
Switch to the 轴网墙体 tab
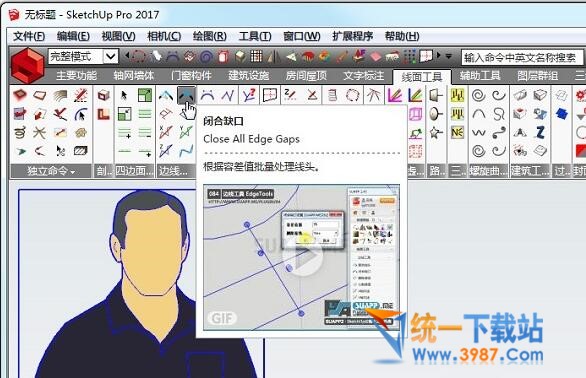pyautogui.click(x=134, y=76)
